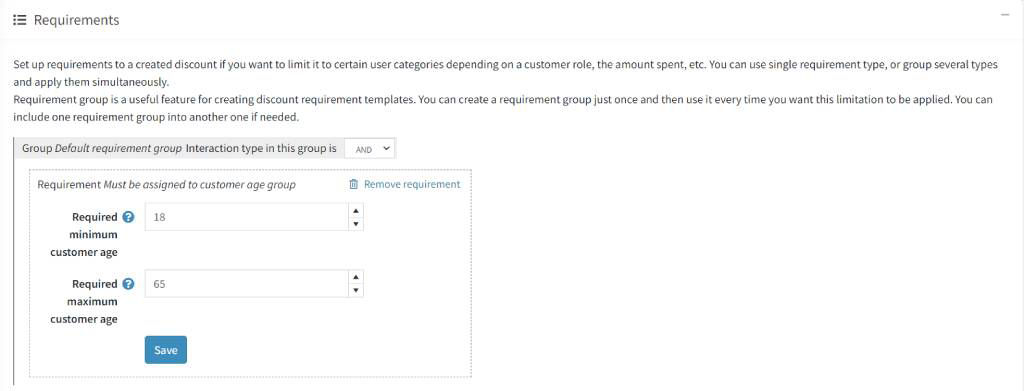Image resolution: width=1024 pixels, height=391 pixels.
Task: Click the requirements description paragraph text
Action: 505,92
